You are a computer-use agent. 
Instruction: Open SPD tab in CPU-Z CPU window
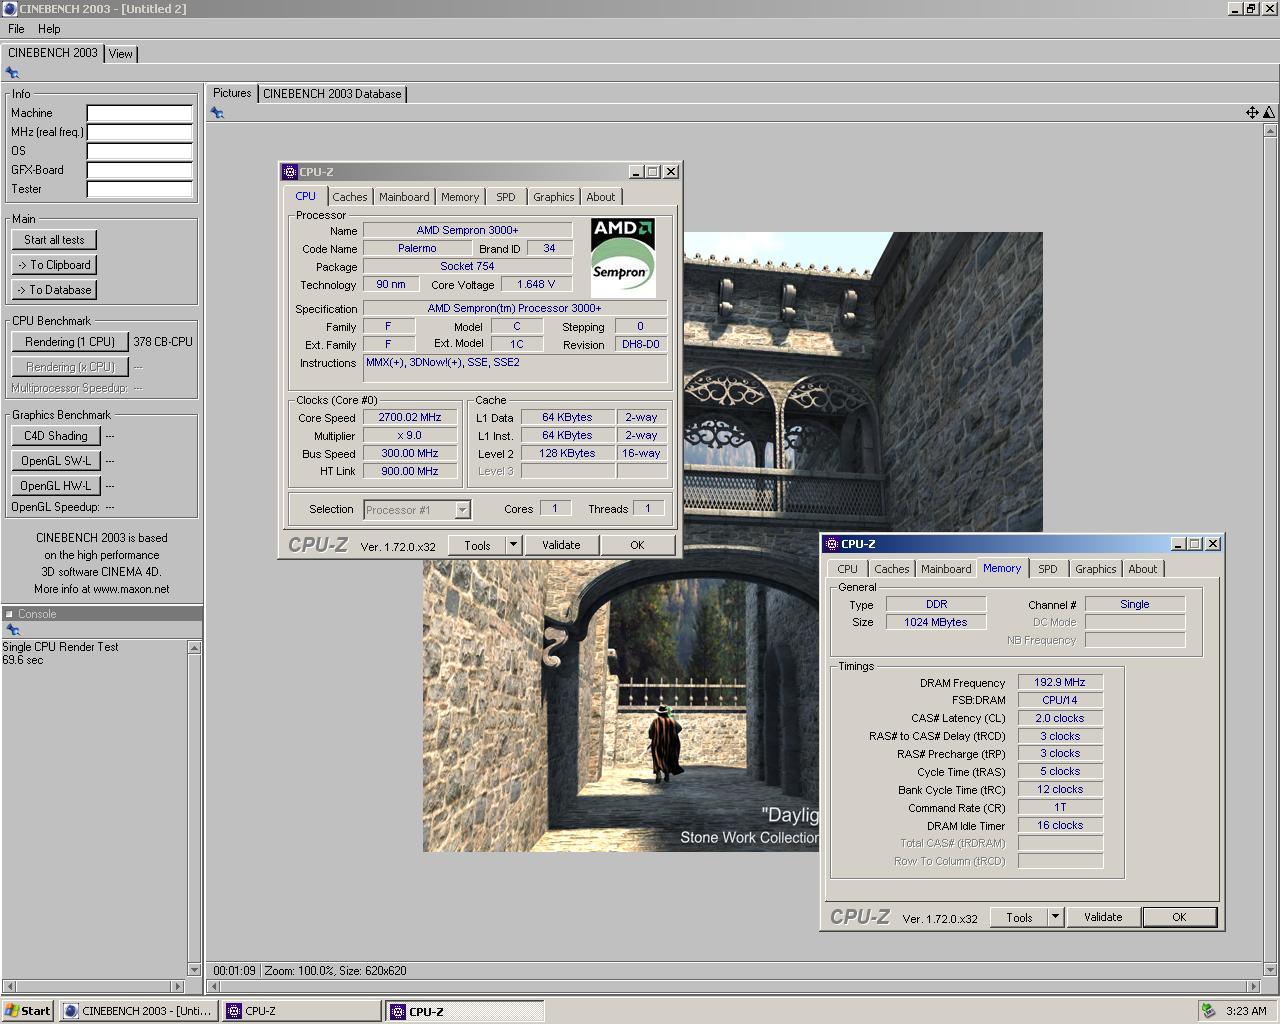(x=506, y=197)
